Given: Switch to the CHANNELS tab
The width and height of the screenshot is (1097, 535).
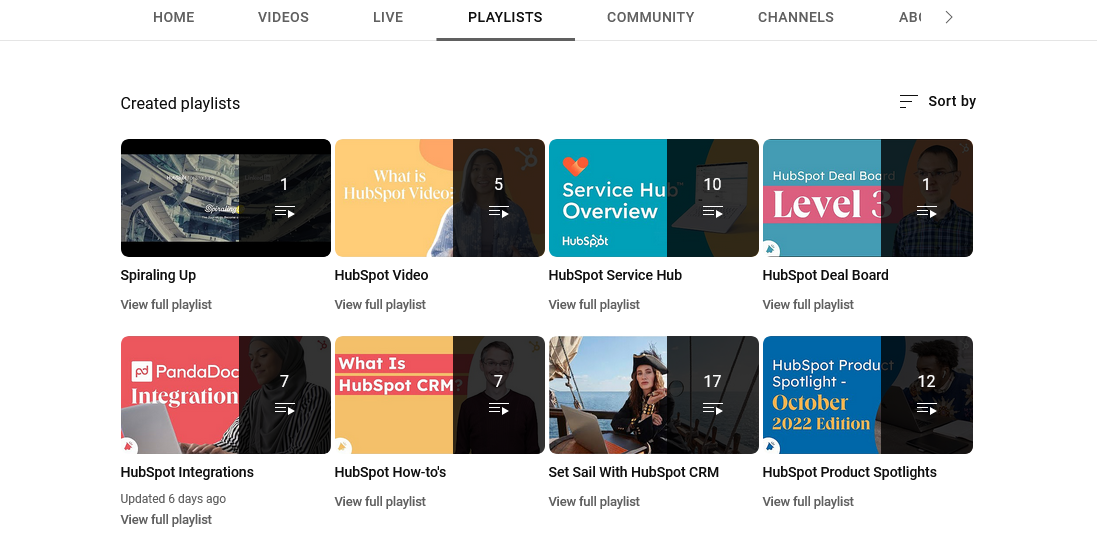Looking at the screenshot, I should coord(796,17).
